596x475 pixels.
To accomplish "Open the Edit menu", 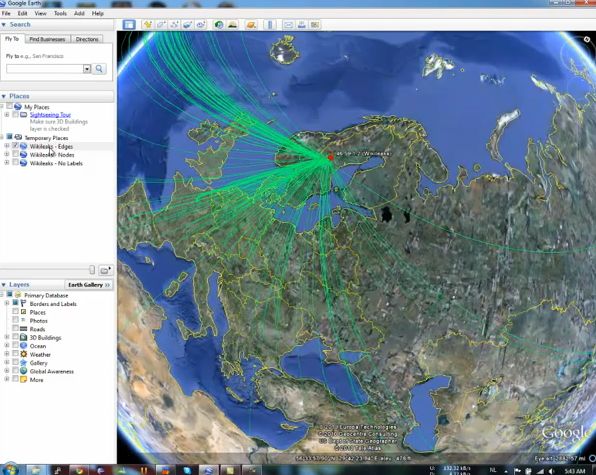I will 22,13.
